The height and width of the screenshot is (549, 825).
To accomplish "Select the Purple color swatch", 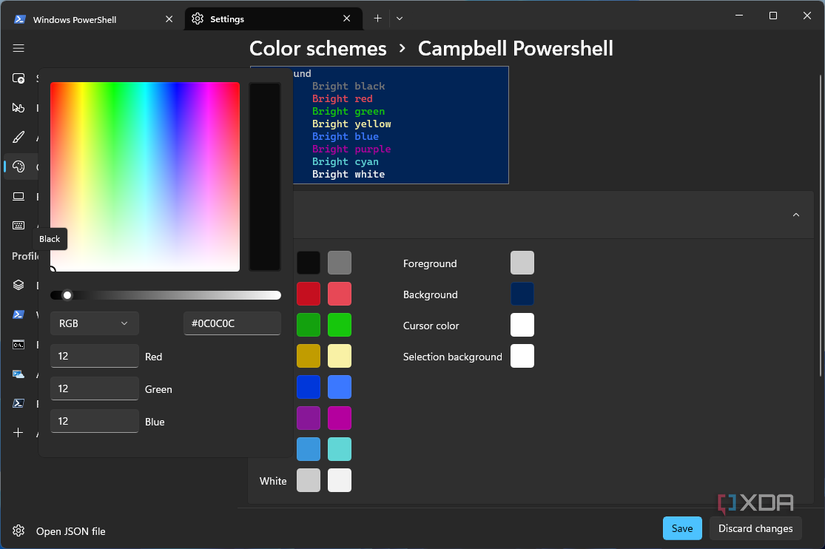I will pyautogui.click(x=308, y=418).
